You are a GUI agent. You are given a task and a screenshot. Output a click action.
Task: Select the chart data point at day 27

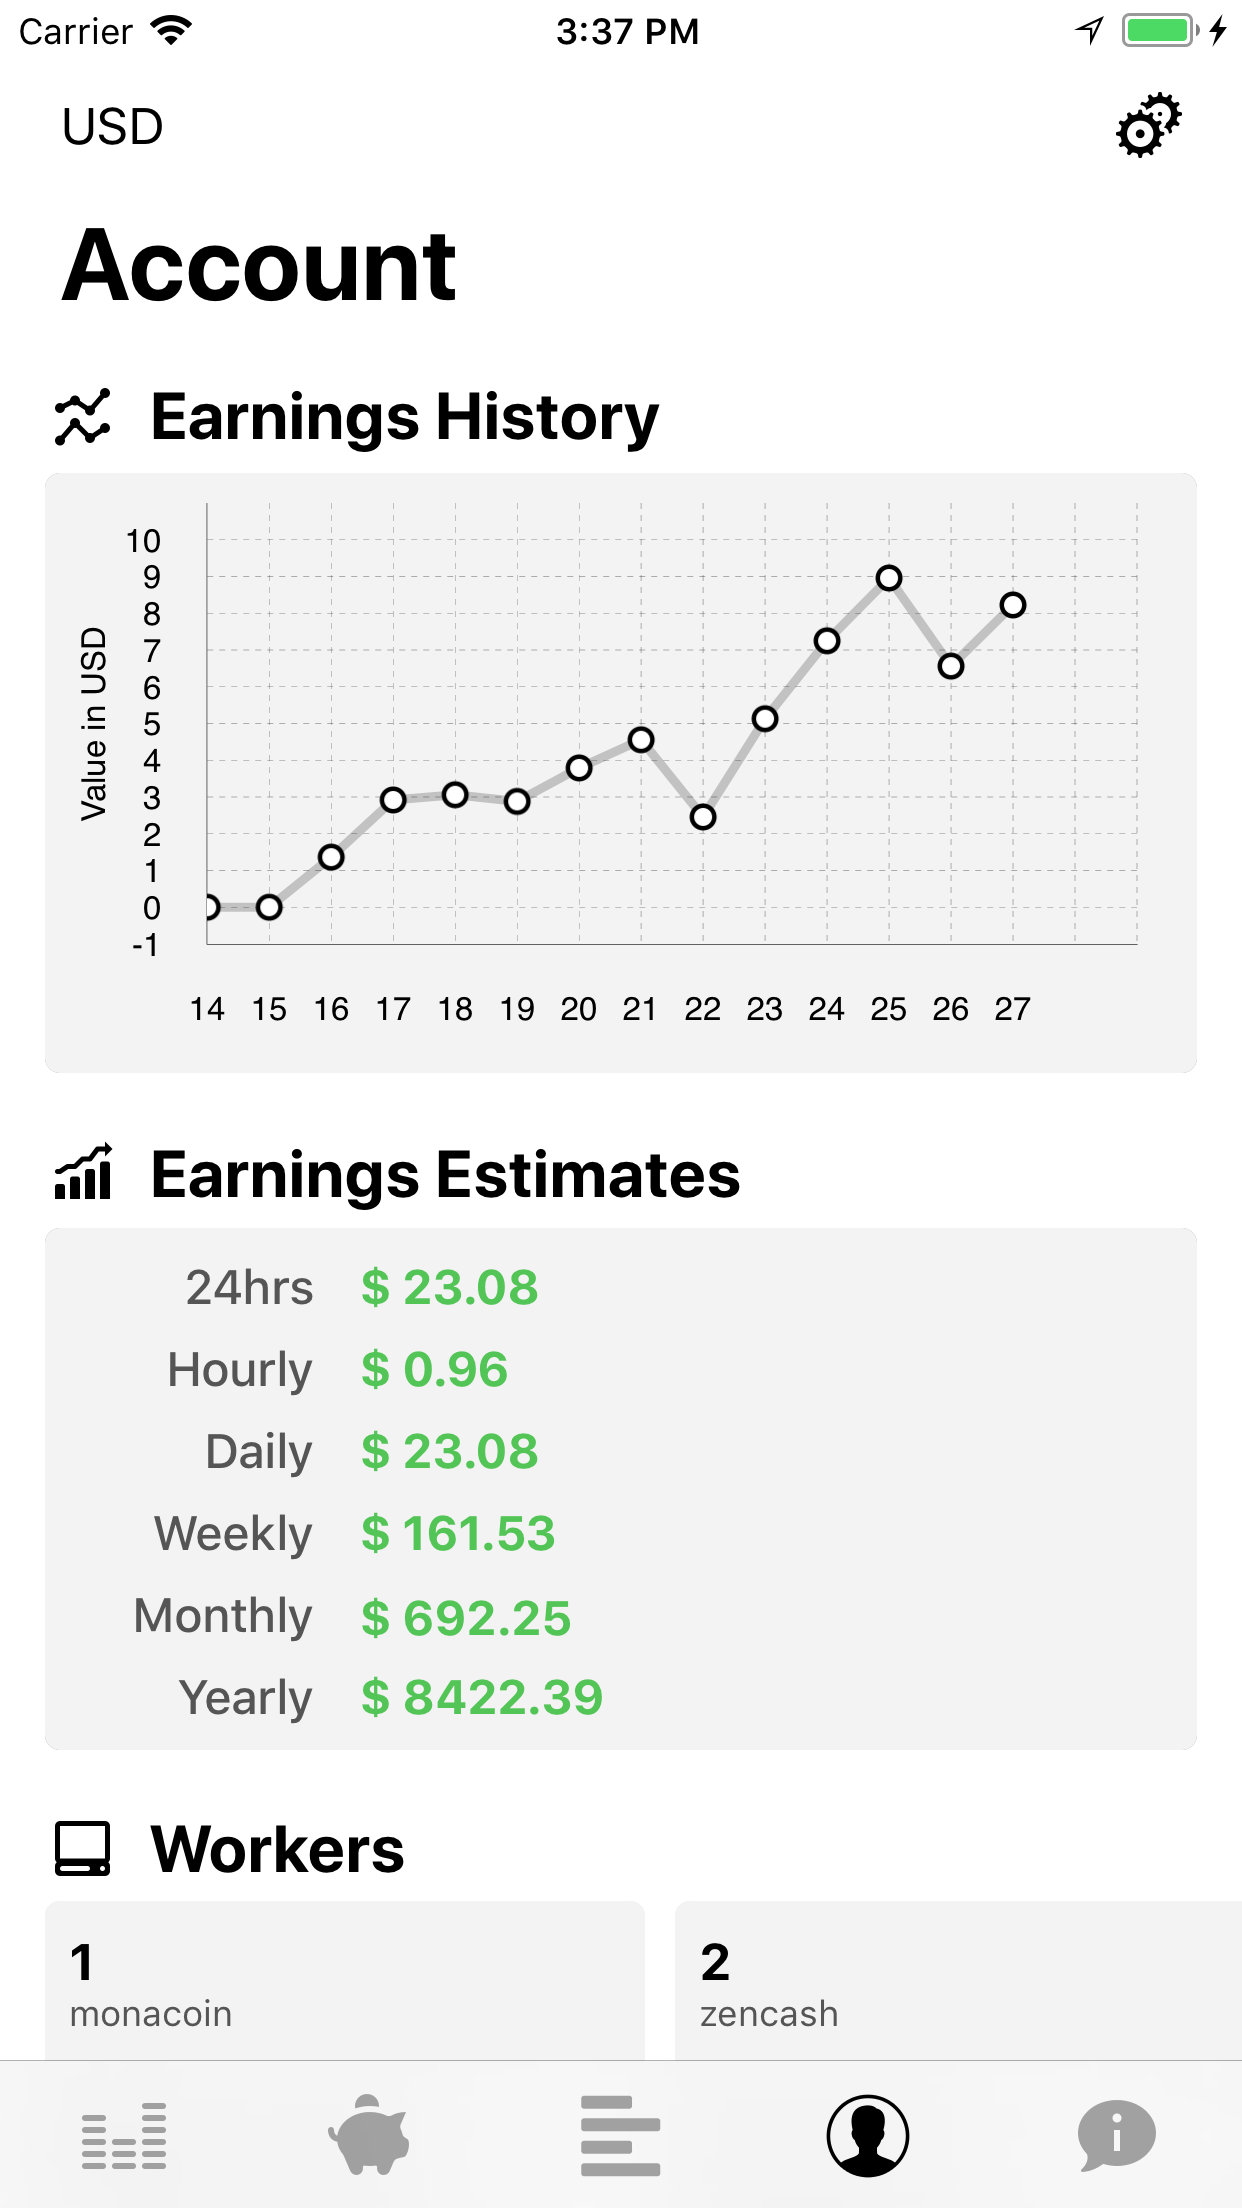(1013, 605)
